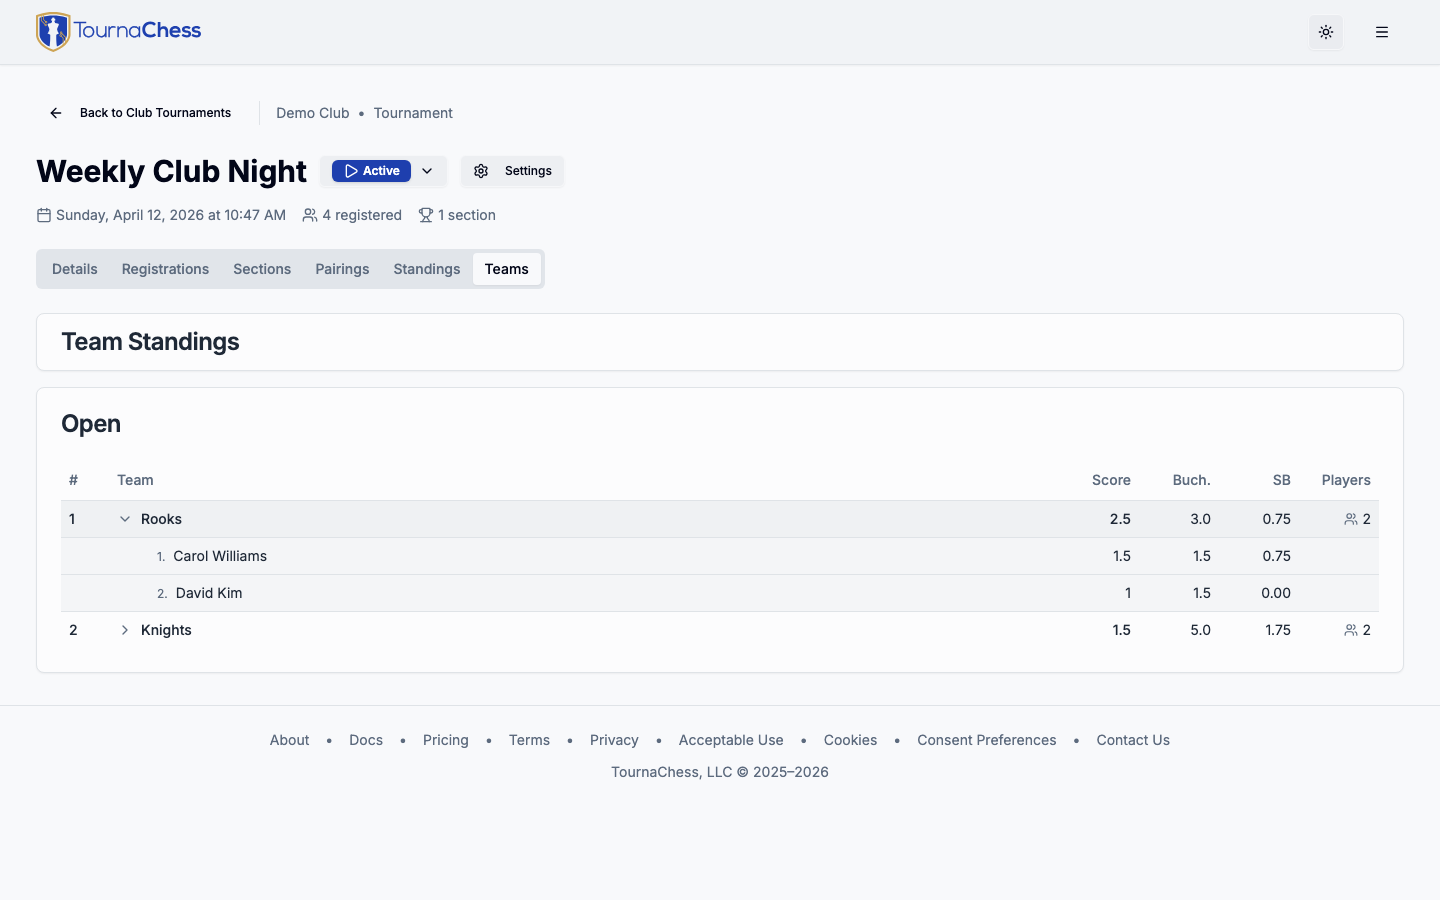Image resolution: width=1440 pixels, height=900 pixels.
Task: Click the registered people icon
Action: (x=310, y=215)
